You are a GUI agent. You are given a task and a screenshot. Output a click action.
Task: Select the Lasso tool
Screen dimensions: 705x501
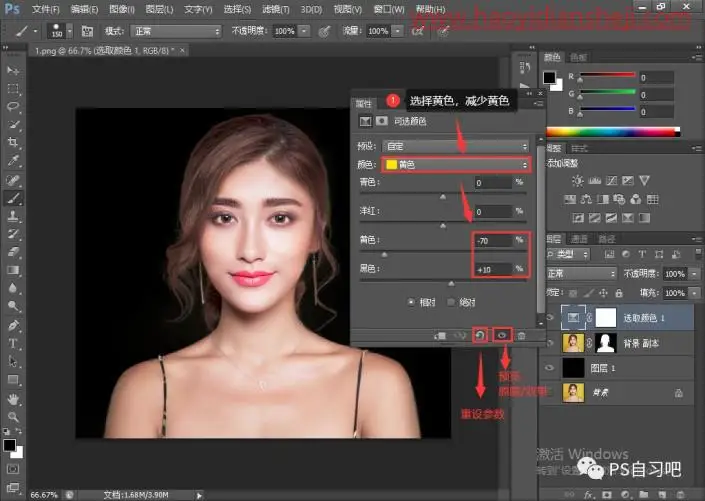(x=13, y=107)
